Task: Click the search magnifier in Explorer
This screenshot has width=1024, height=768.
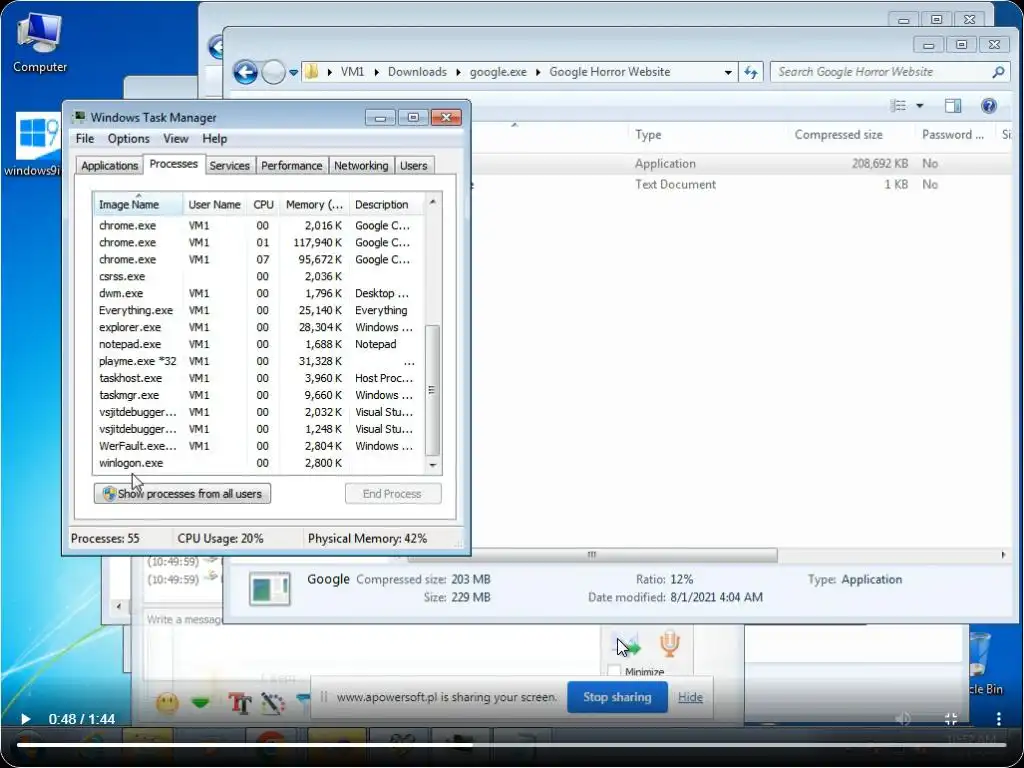Action: pyautogui.click(x=998, y=72)
